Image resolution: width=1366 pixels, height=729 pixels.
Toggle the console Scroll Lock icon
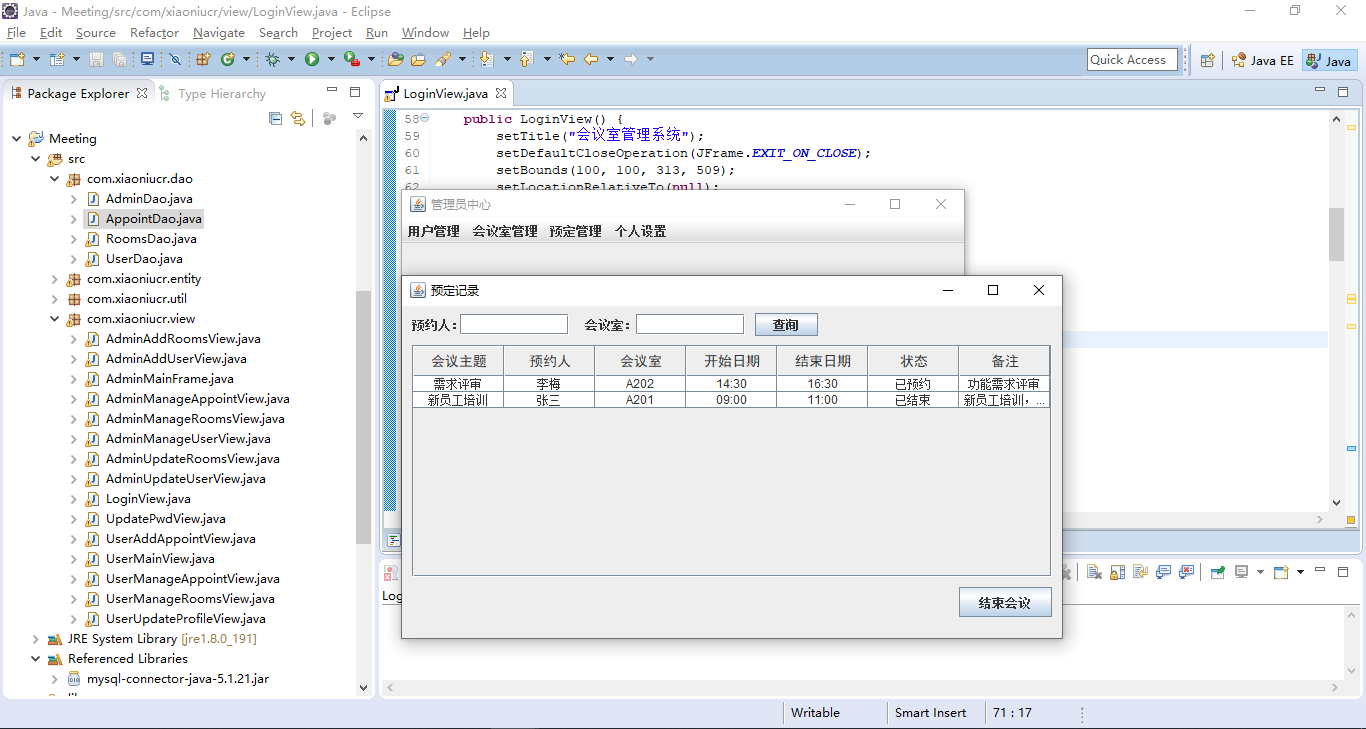tap(1117, 572)
